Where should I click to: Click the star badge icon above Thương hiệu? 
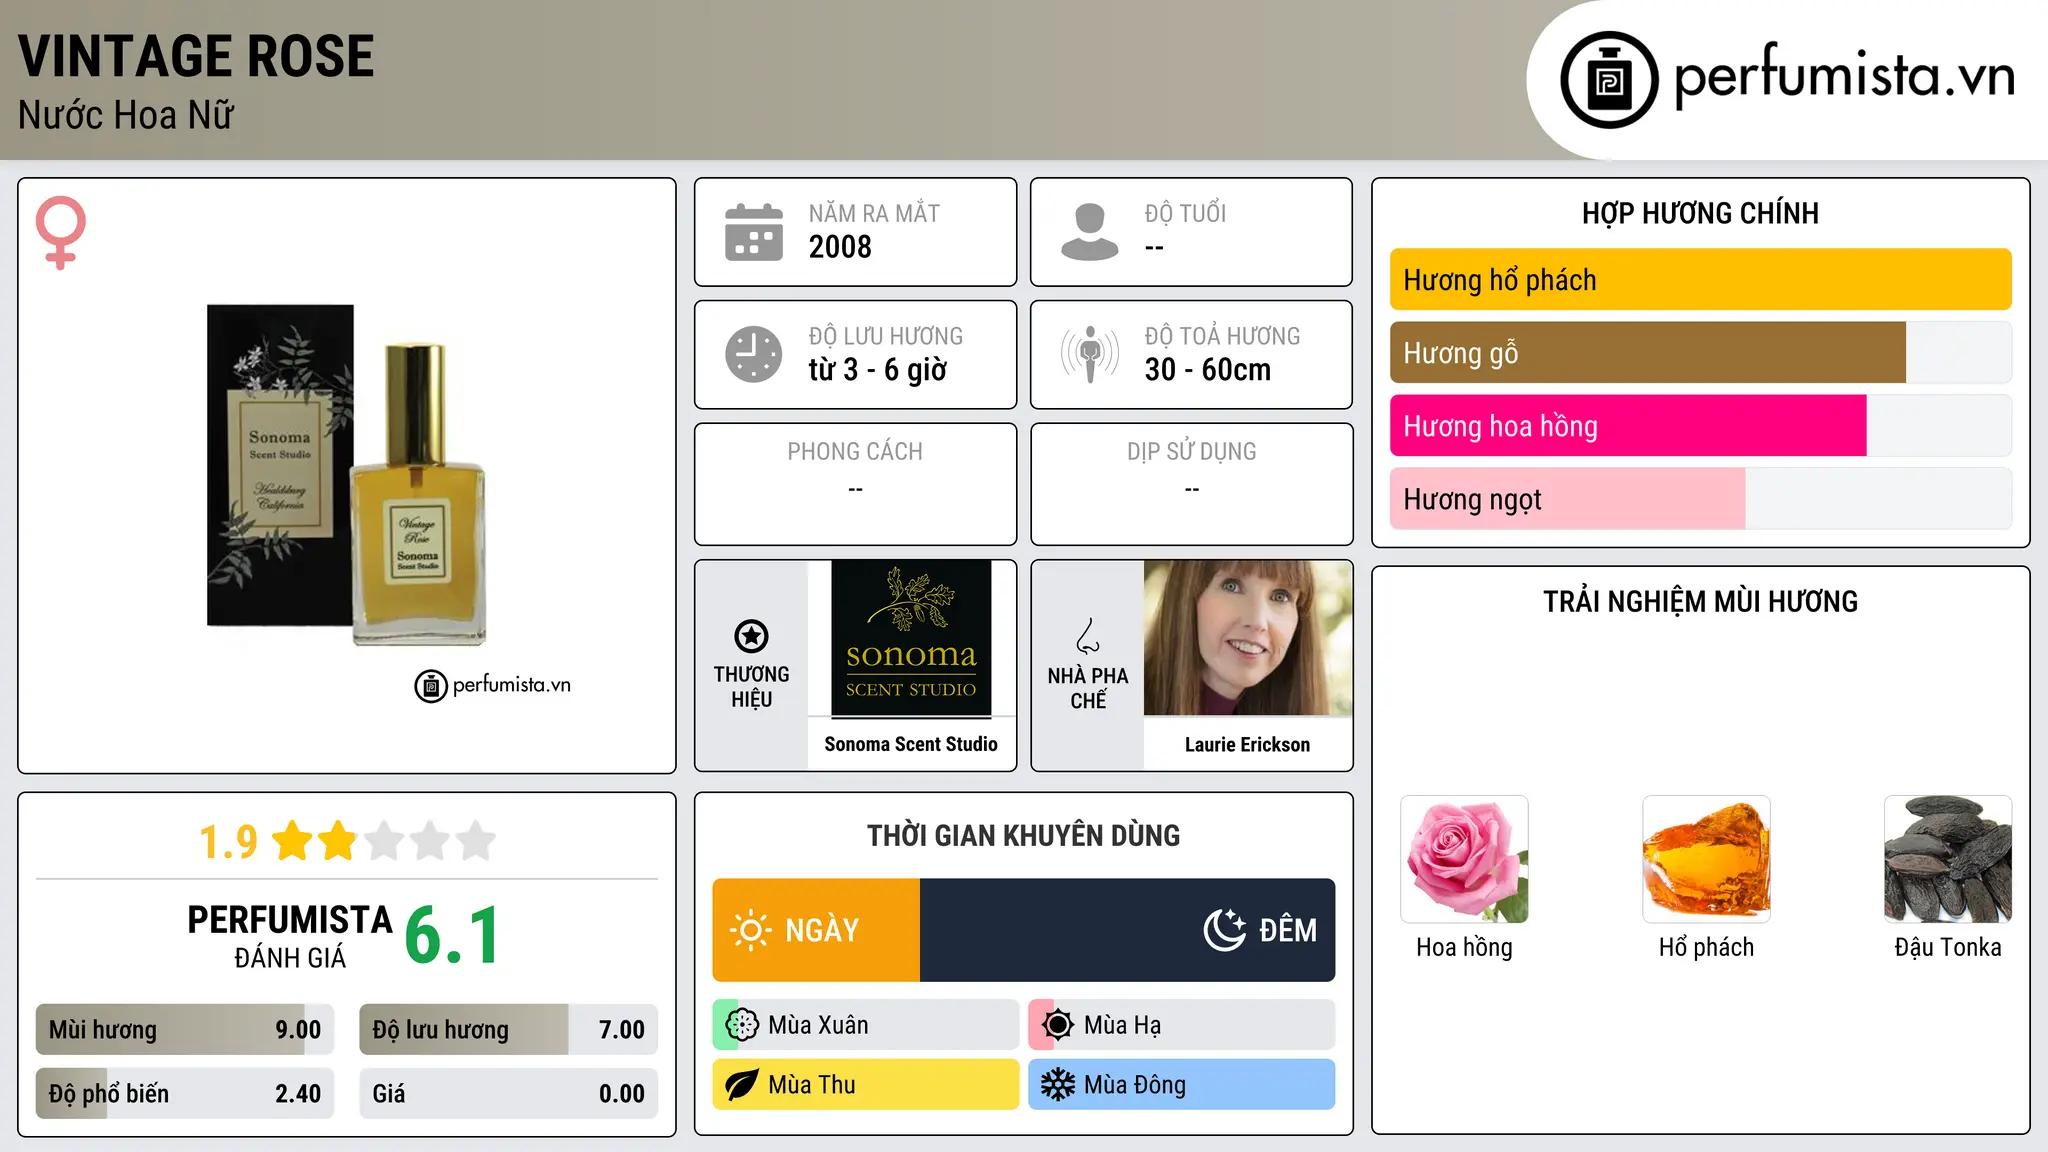point(751,636)
